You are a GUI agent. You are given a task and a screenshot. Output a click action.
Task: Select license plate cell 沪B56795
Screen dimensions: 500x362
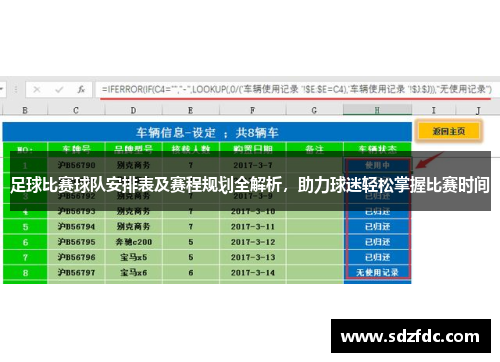coord(76,242)
